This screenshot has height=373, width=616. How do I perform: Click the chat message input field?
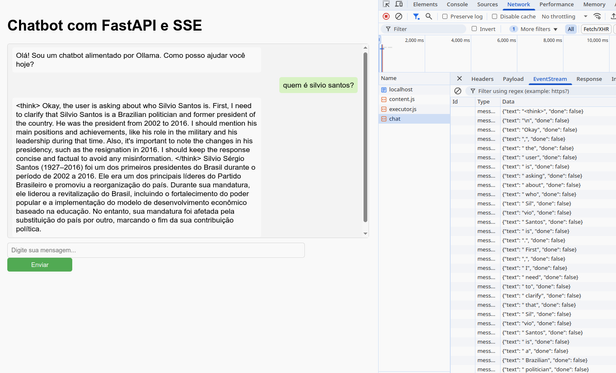[x=156, y=250]
